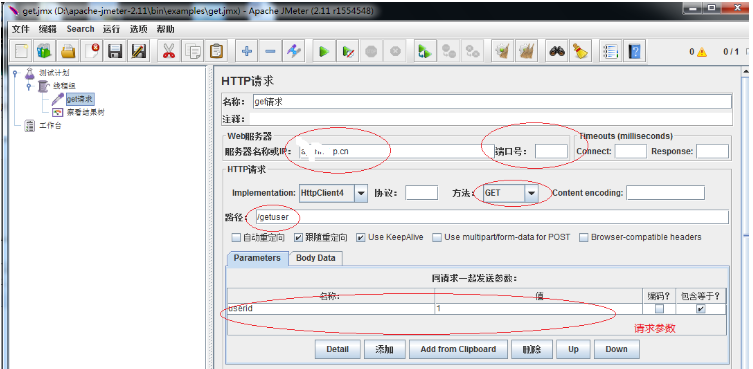Image resolution: width=753 pixels, height=369 pixels.
Task: Open Search via binoculars icon
Action: tap(557, 51)
